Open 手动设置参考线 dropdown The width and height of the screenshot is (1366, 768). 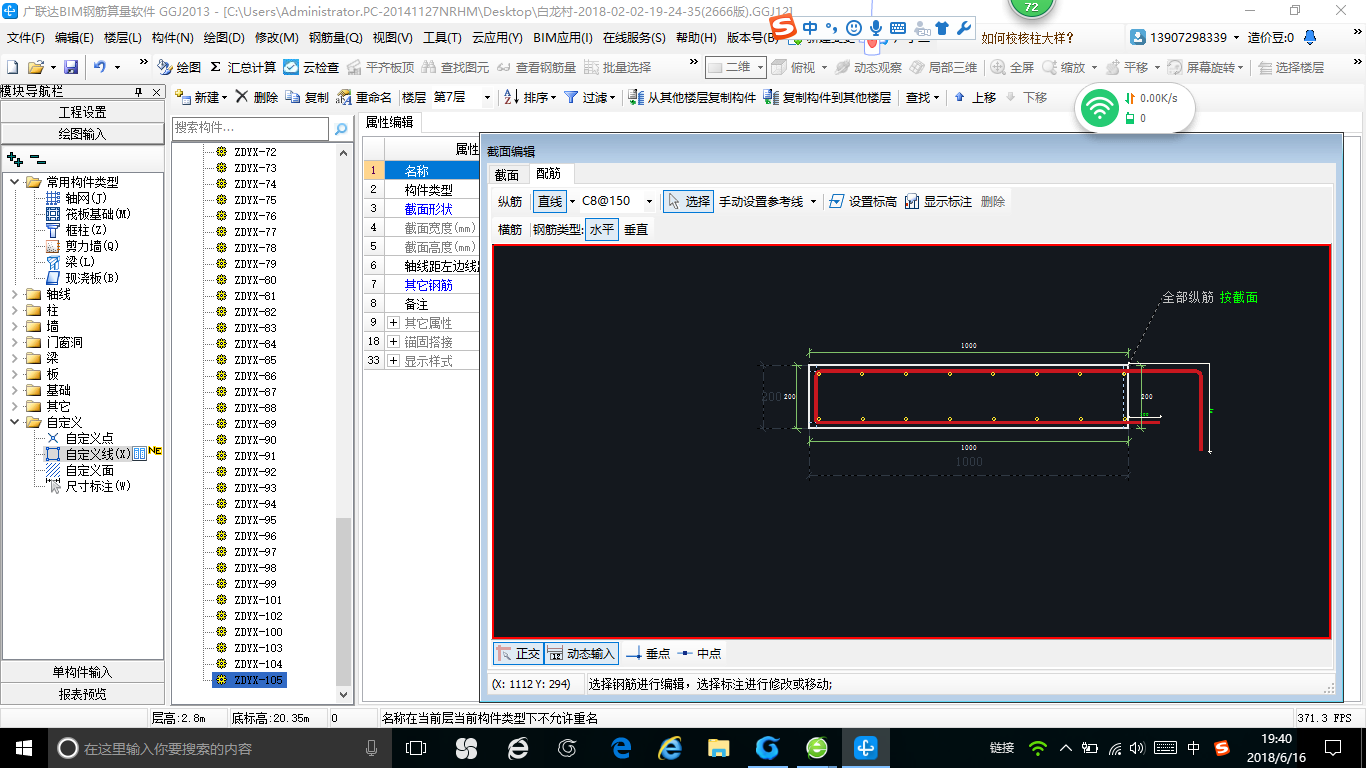(813, 201)
